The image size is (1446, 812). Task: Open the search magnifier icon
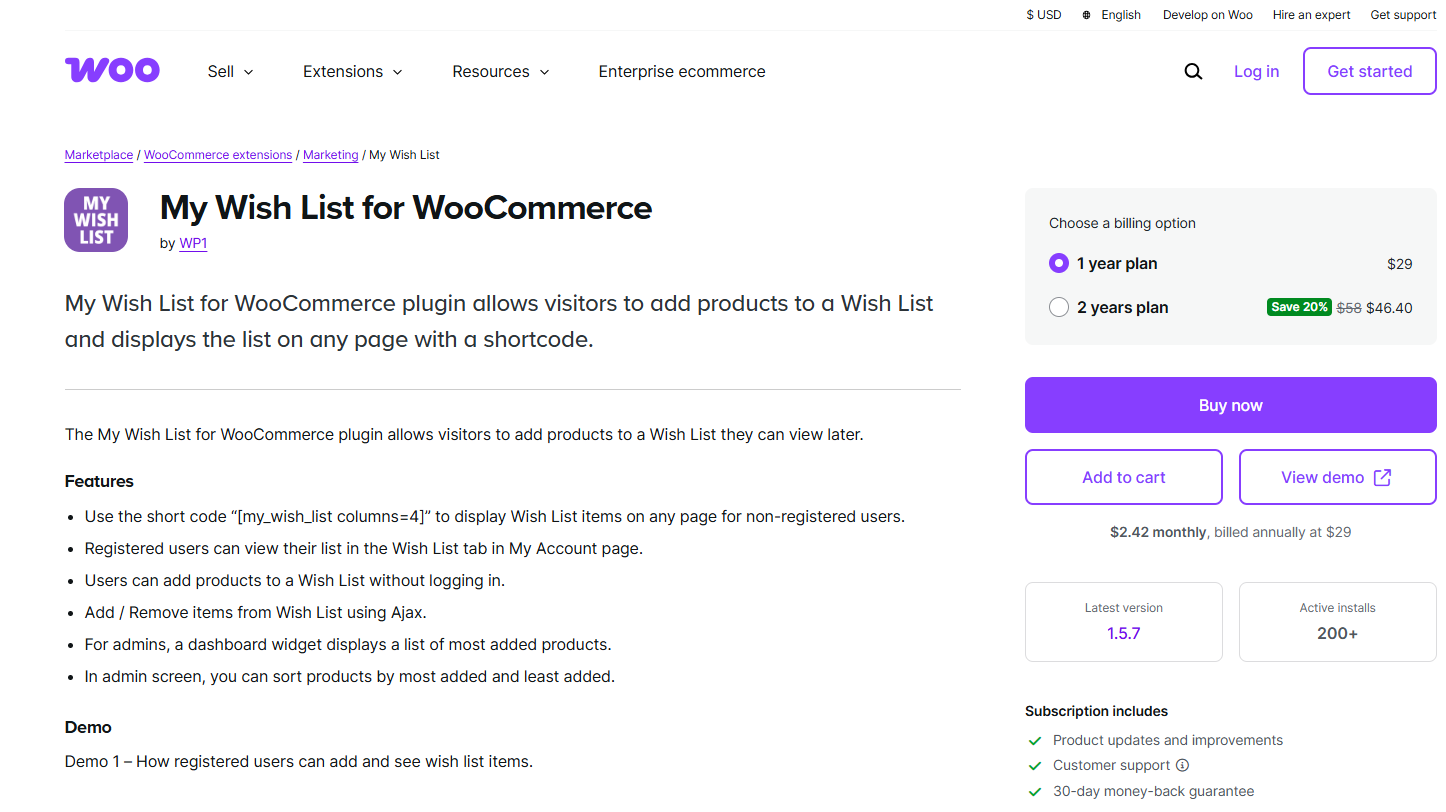[x=1193, y=71]
